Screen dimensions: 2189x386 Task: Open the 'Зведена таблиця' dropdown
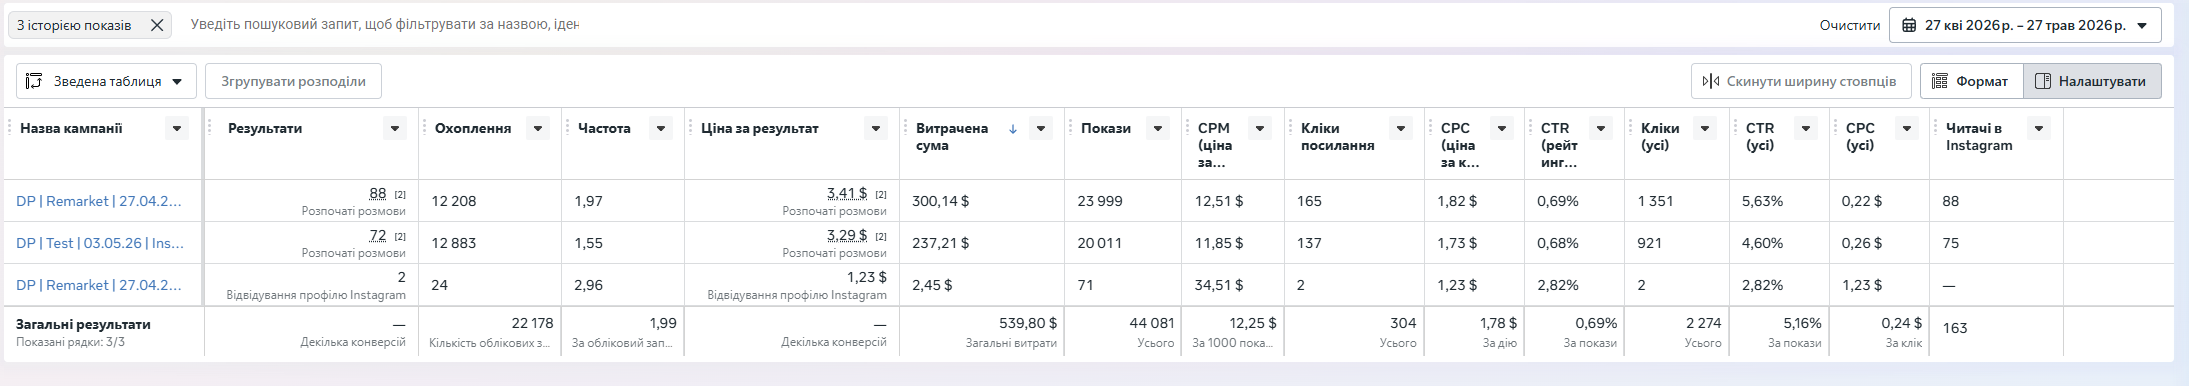tap(106, 81)
